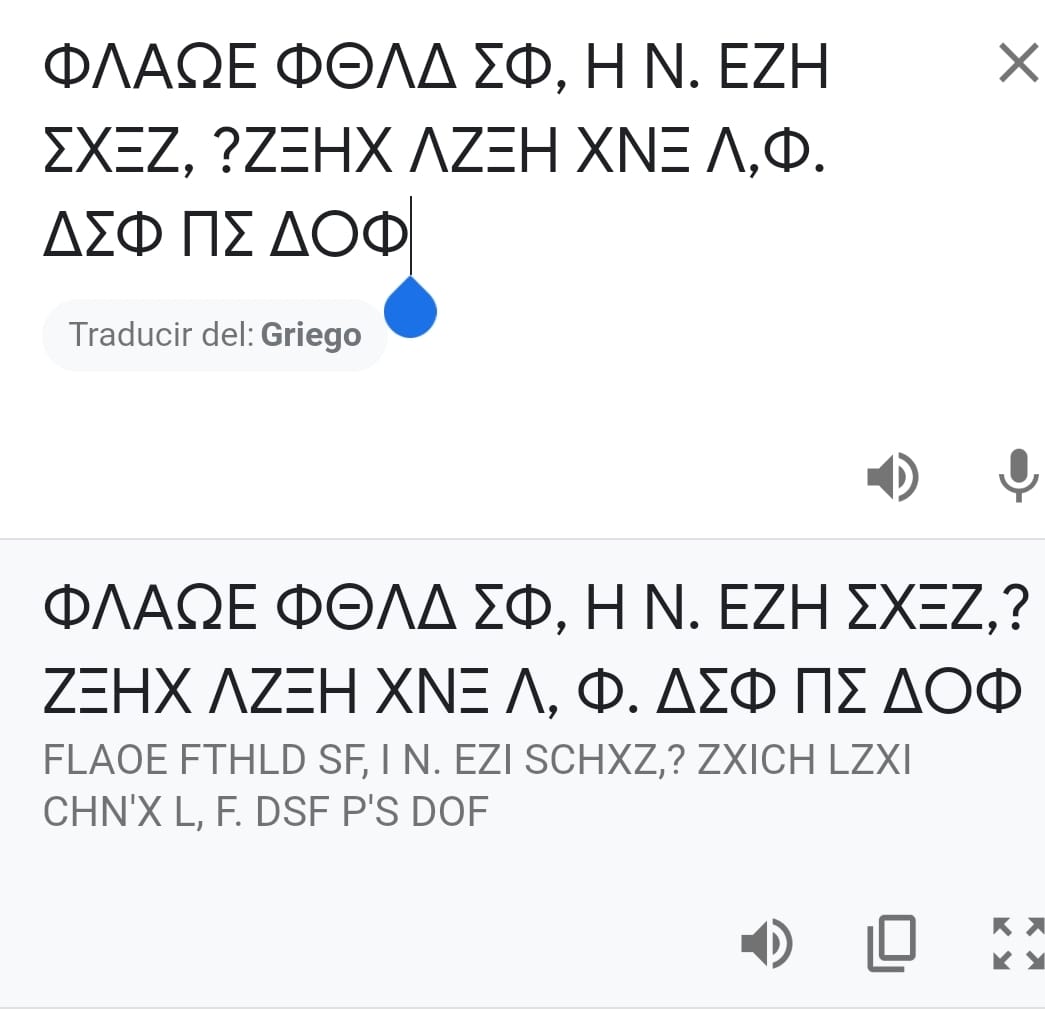Tap the microphone for voice input

(1018, 476)
